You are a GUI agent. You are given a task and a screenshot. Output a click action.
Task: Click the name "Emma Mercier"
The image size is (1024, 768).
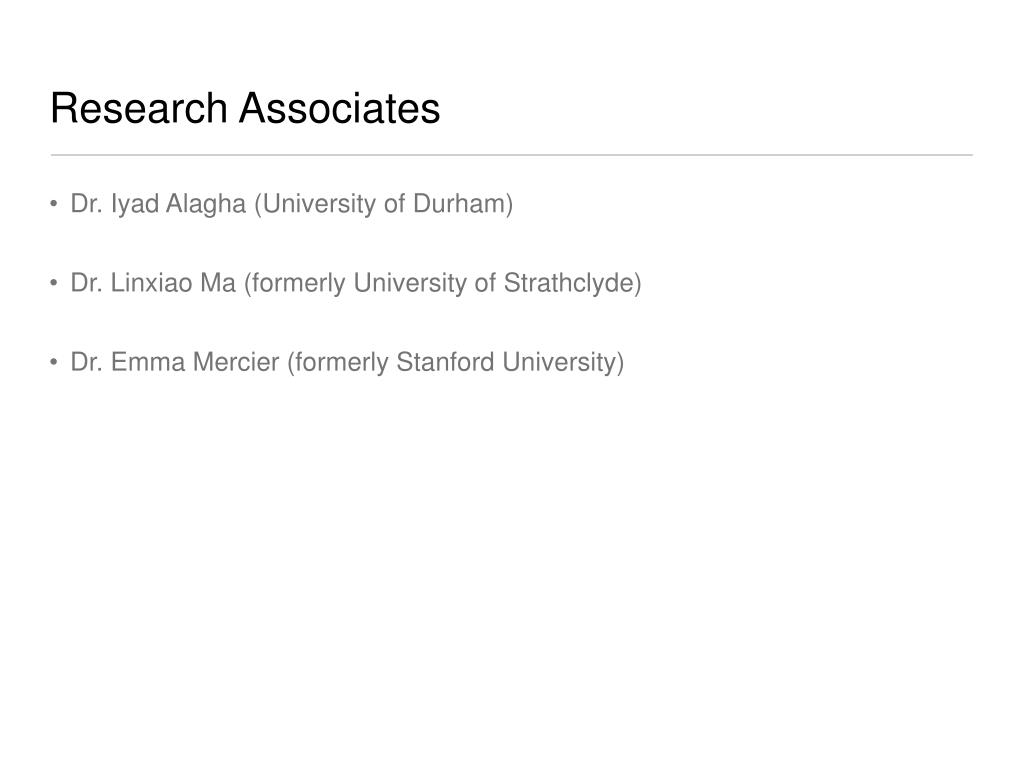coord(195,362)
